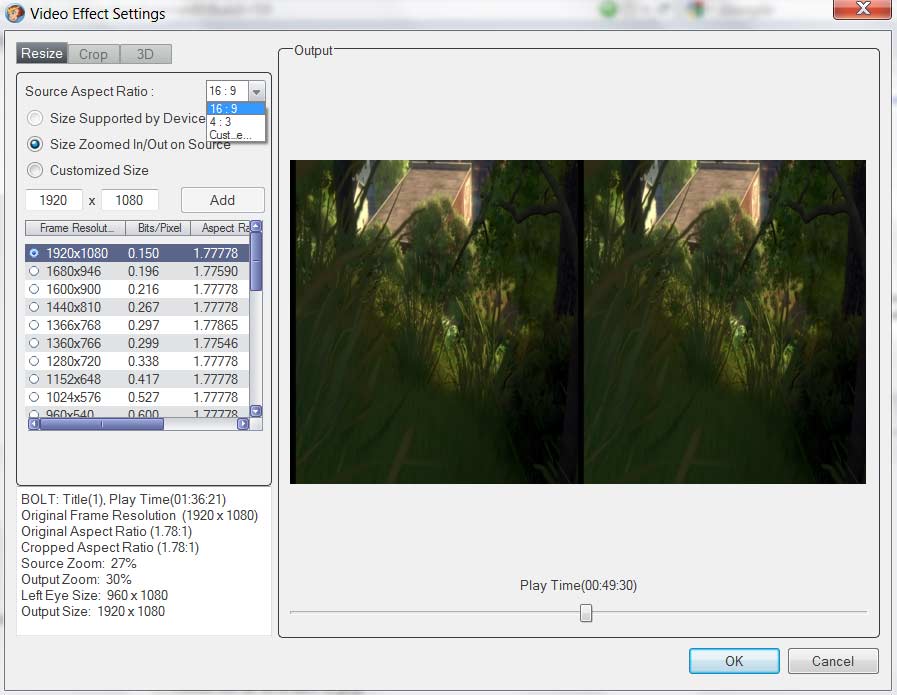Sort by the Aspect Ratio column header
This screenshot has height=695, width=897.
220,228
